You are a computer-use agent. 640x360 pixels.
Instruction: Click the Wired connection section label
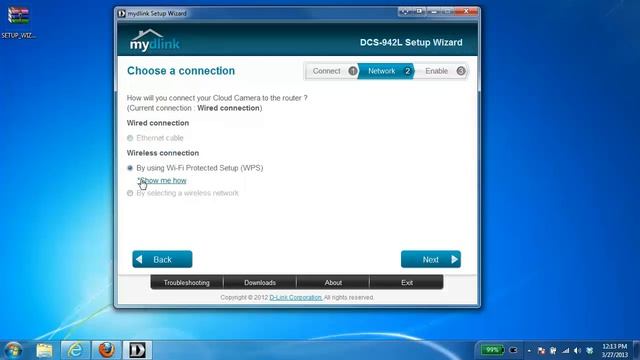(158, 123)
